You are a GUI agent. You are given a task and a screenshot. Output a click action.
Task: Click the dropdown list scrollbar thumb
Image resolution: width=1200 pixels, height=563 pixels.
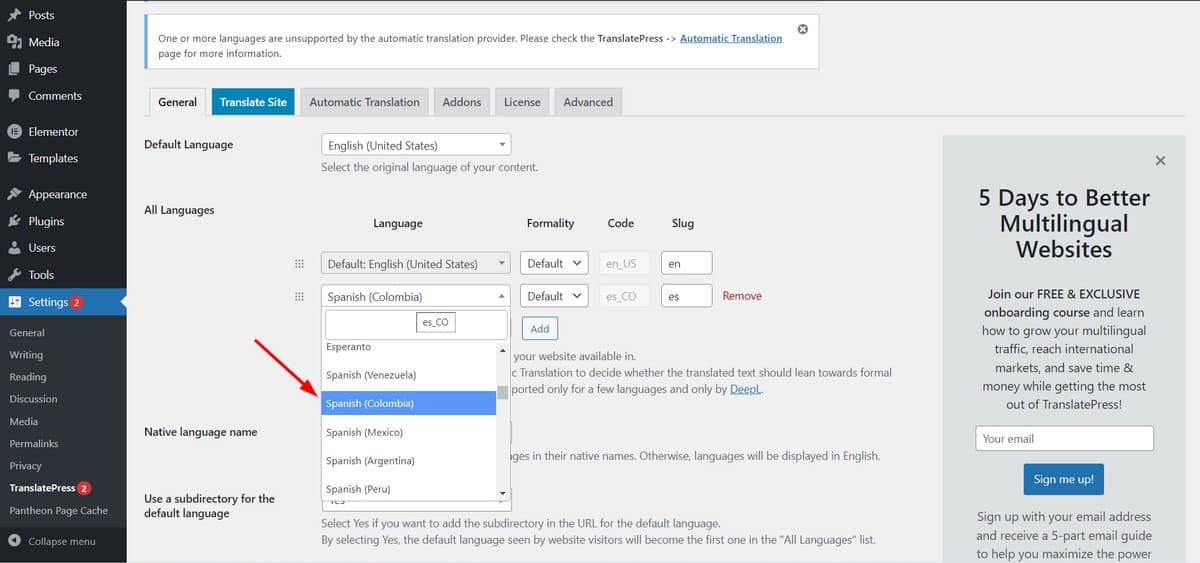click(503, 392)
